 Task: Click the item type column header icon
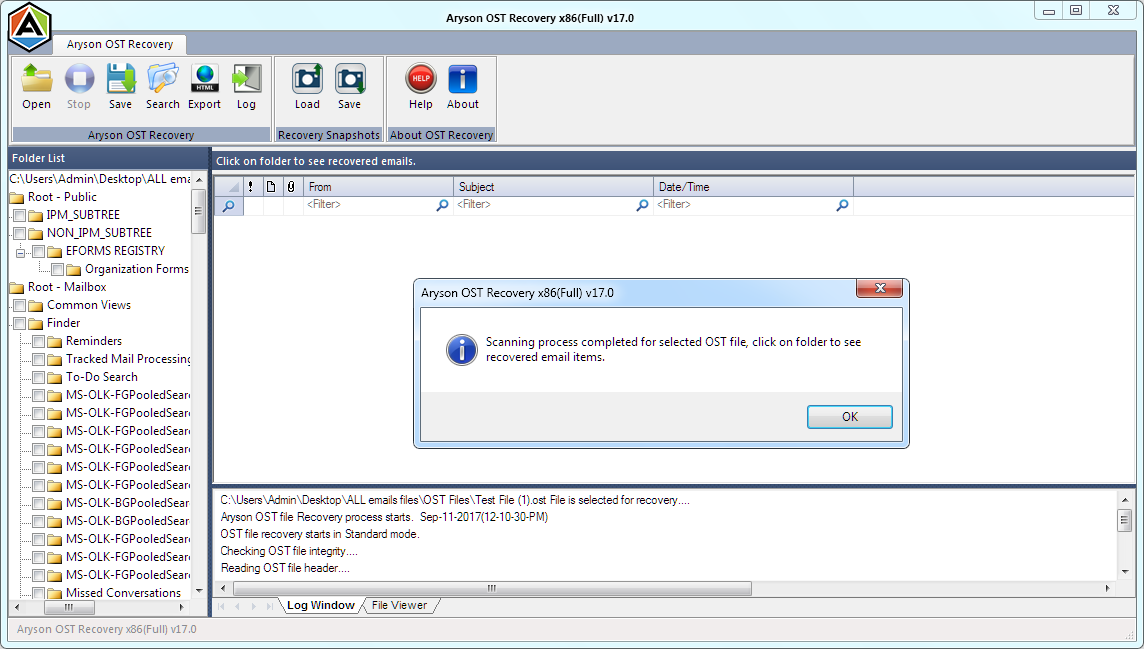[271, 187]
